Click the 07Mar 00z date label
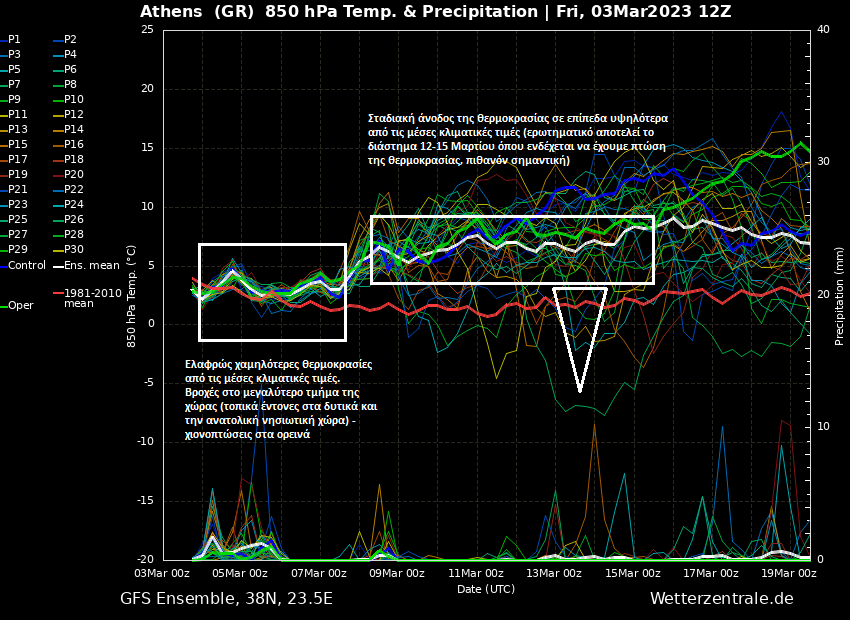850x620 pixels. point(319,573)
